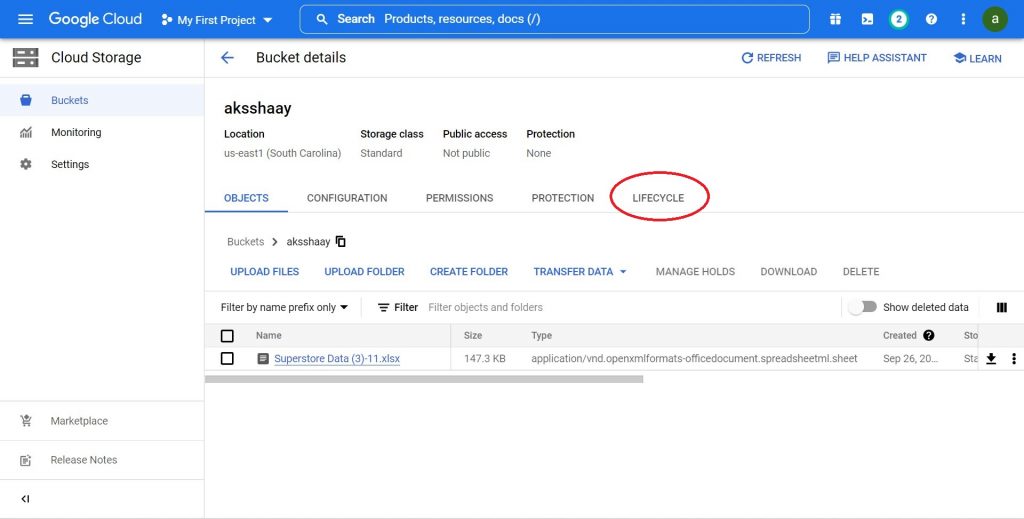
Task: Click the spreadsheet file type icon
Action: 263,358
